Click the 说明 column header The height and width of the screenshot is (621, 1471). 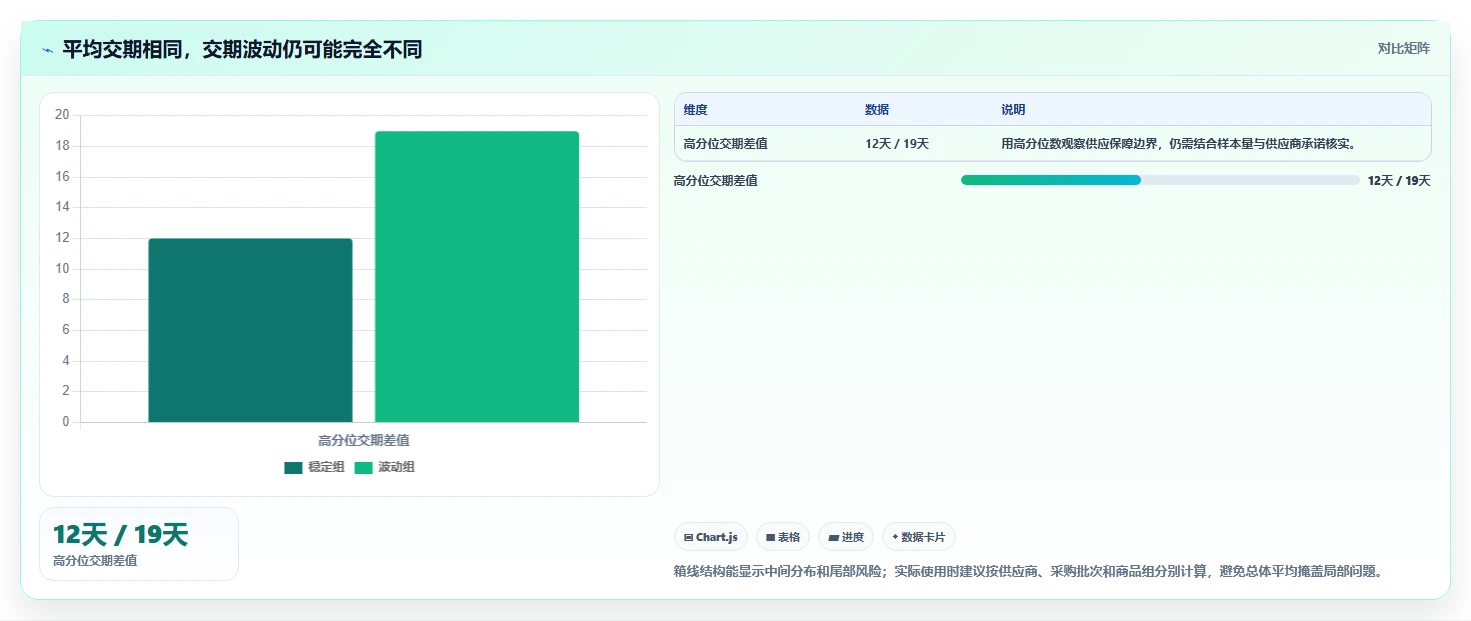(x=1013, y=110)
